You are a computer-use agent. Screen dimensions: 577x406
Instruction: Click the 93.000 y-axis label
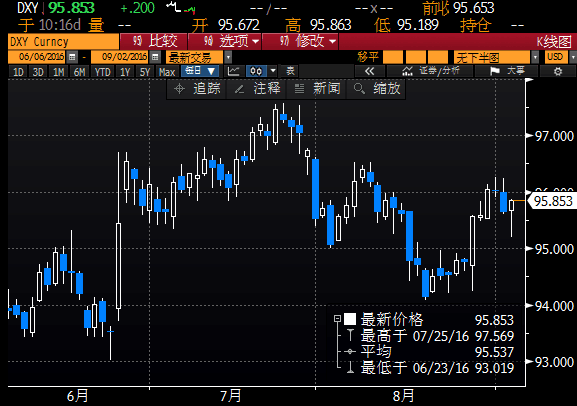point(554,362)
